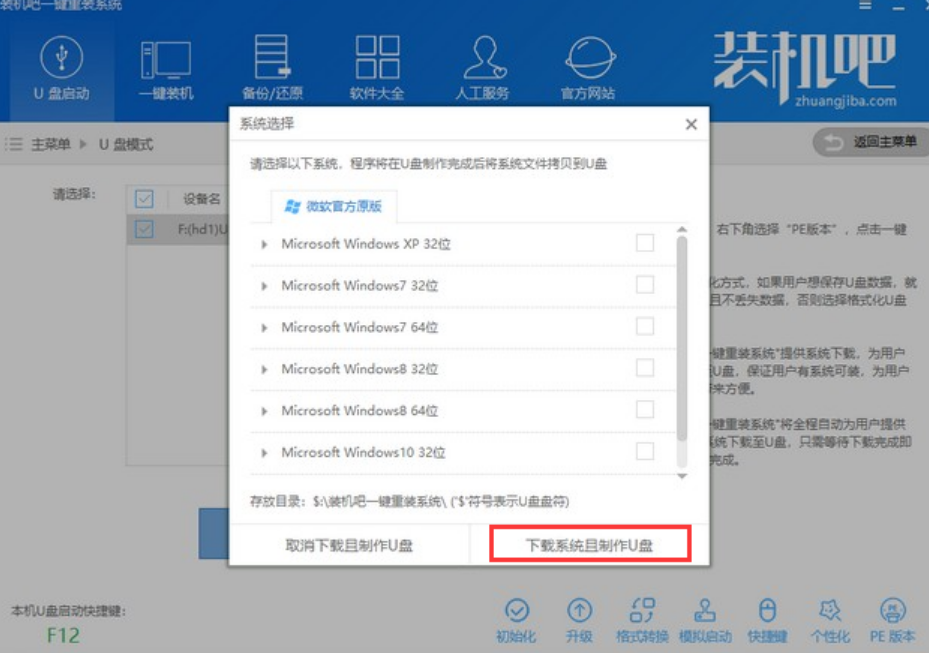Click the U盘模式 breadcrumb
Screen dimensions: 929x653
(x=126, y=144)
